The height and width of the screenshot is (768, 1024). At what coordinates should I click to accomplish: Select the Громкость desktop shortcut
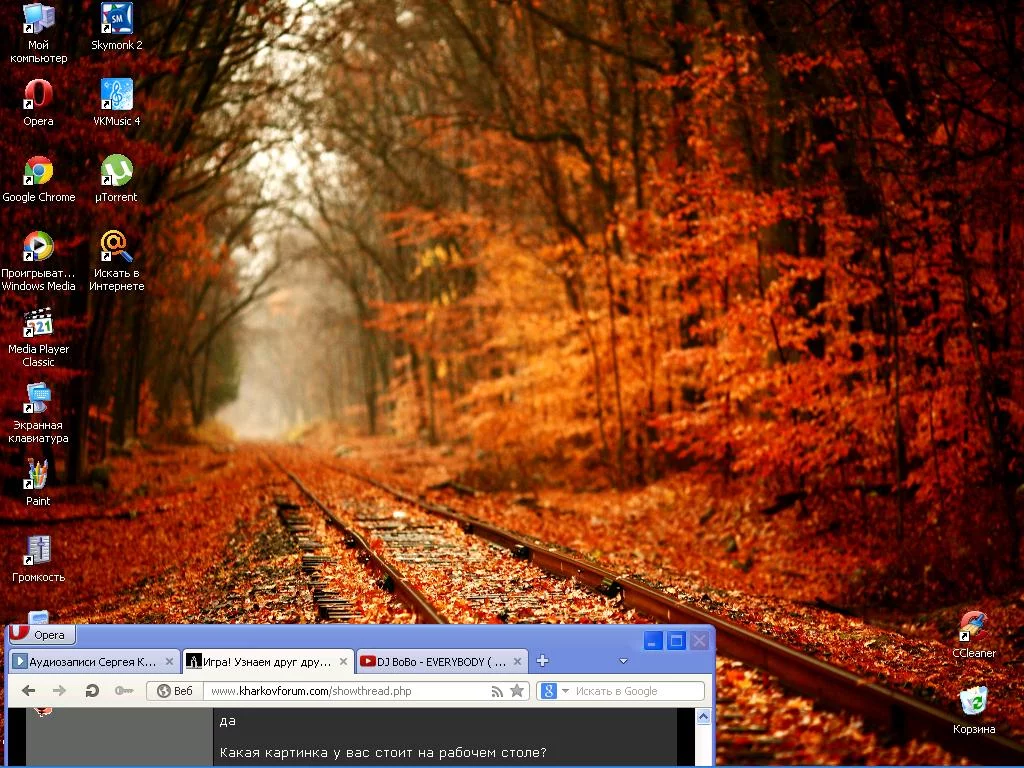[39, 560]
